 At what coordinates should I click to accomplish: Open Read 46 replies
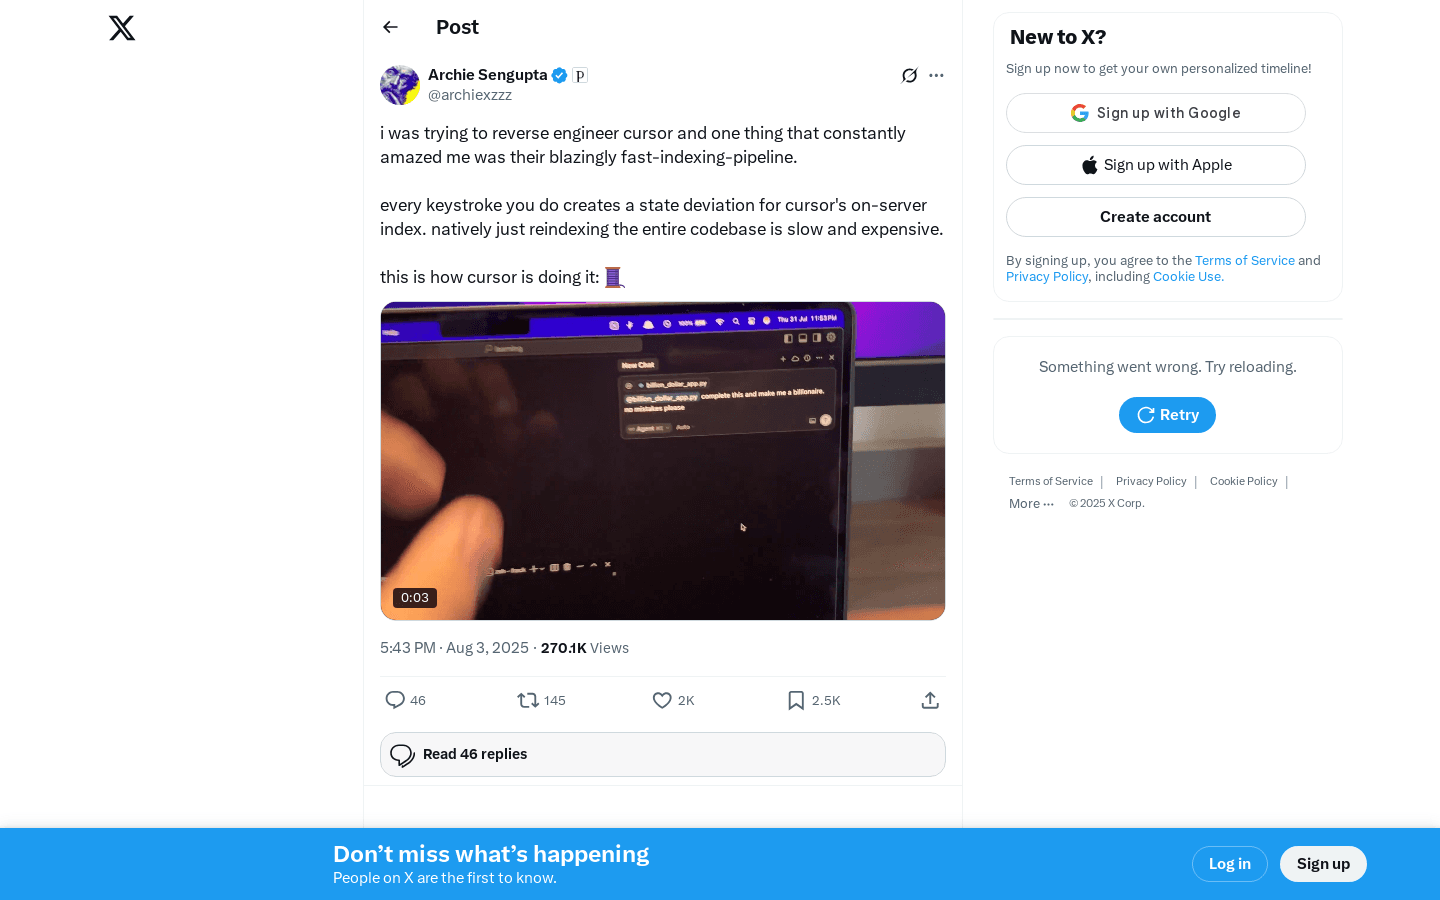pos(663,754)
